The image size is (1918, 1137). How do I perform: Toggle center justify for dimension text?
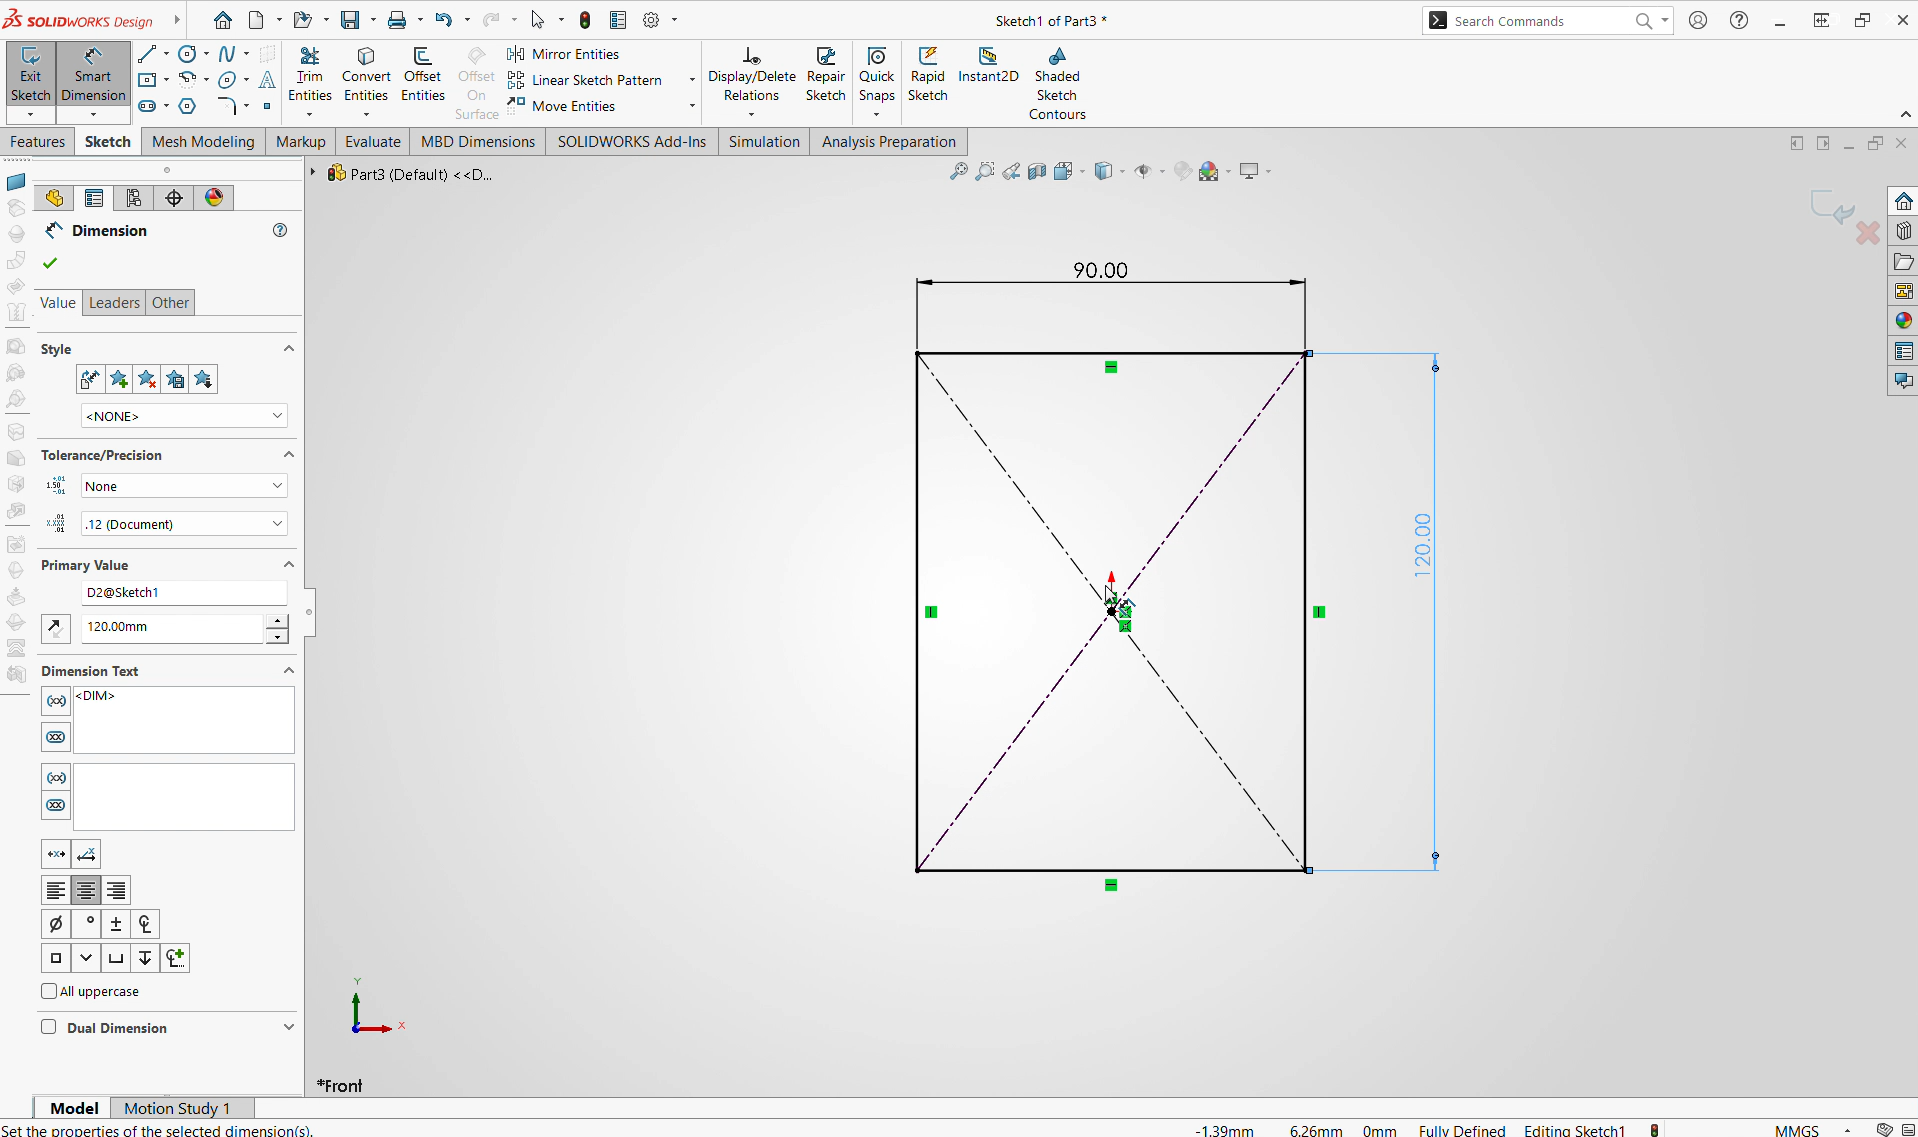(x=86, y=890)
